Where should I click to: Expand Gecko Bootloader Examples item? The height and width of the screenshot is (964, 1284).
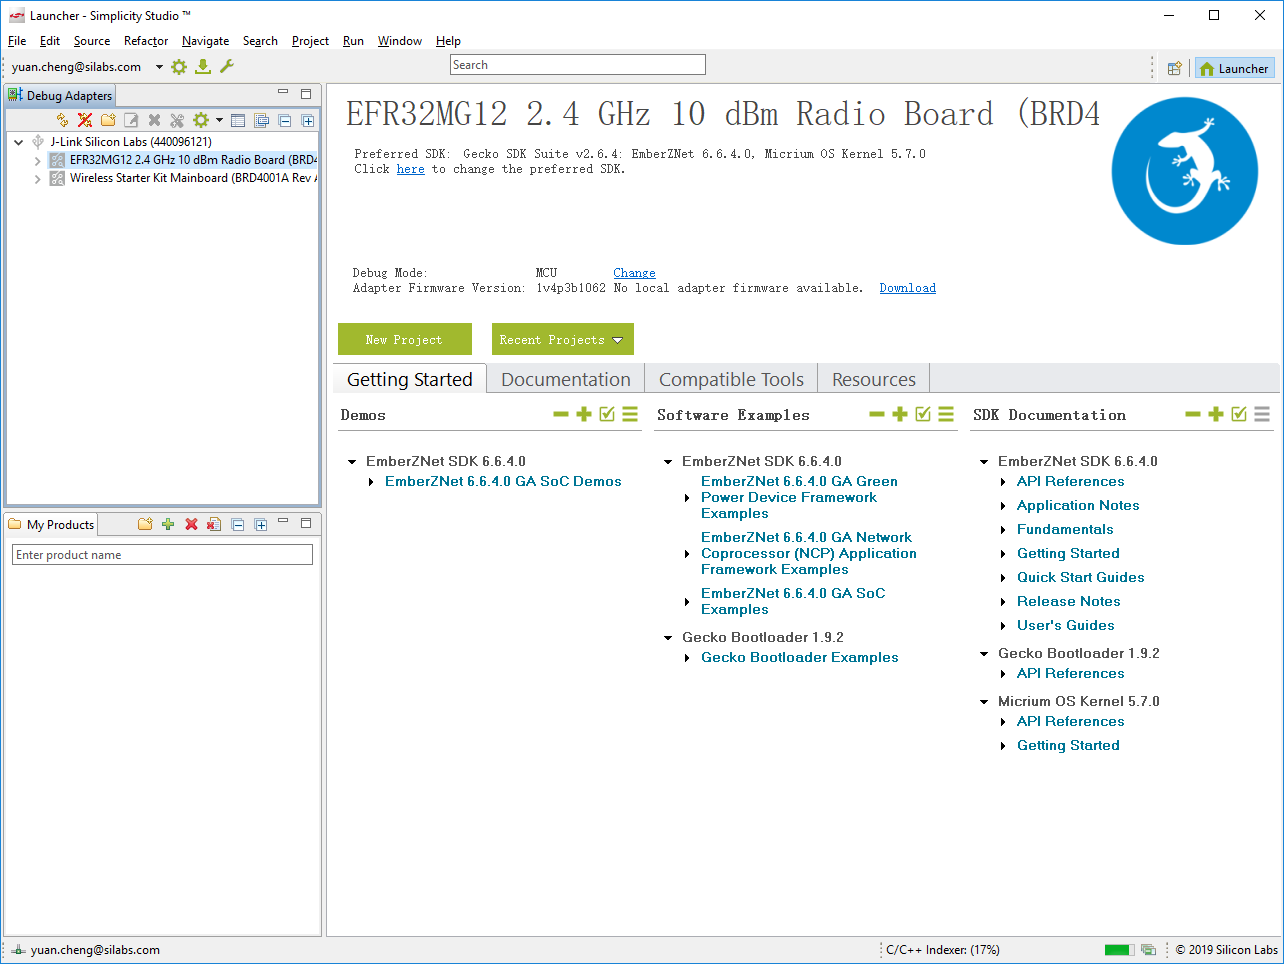(x=687, y=658)
